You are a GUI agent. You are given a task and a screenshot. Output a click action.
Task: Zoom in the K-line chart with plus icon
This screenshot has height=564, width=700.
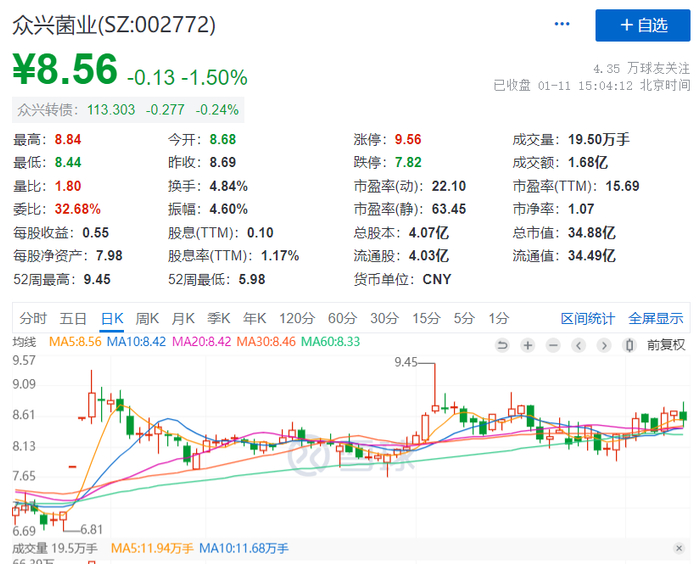[527, 345]
